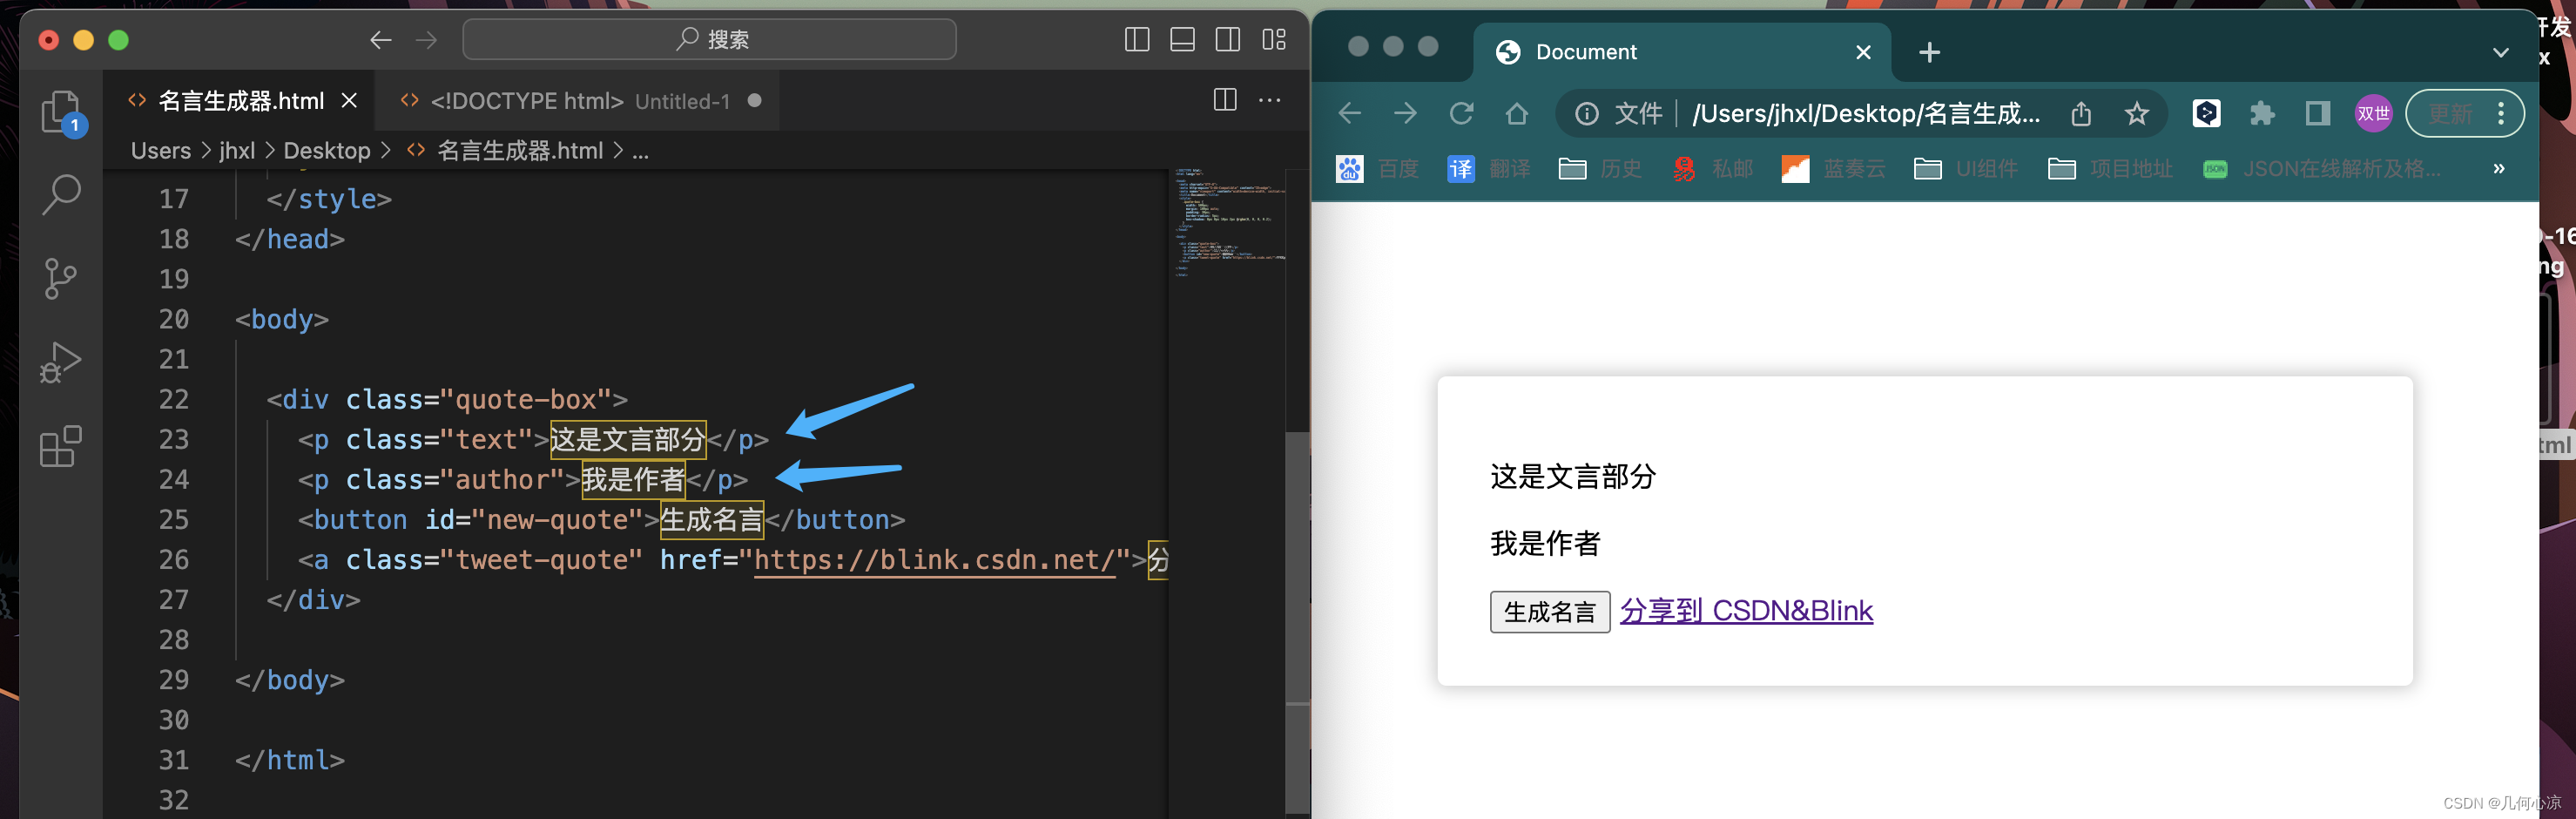Click line number 22 in gutter
This screenshot has width=2576, height=819.
point(174,400)
